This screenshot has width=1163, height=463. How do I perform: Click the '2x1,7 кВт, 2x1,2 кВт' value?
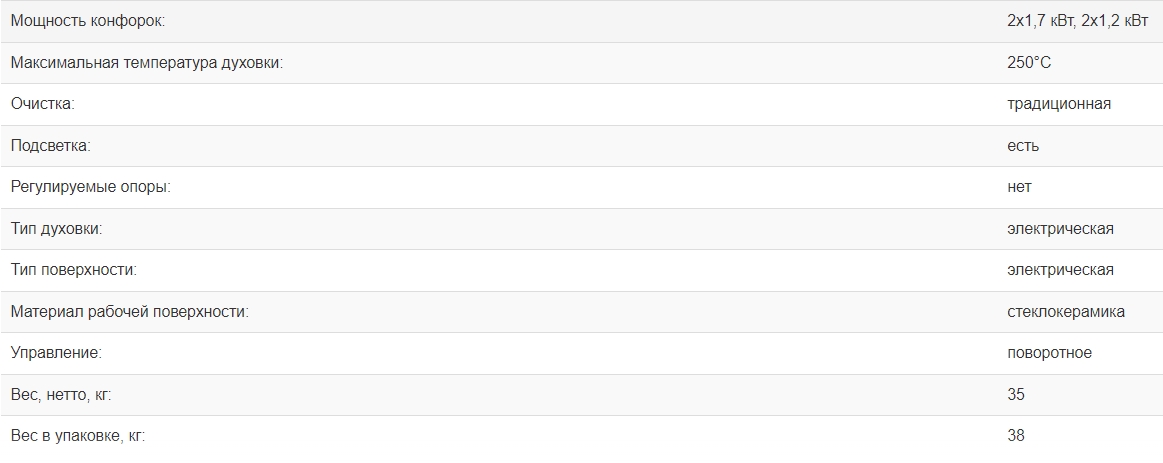coord(1078,21)
